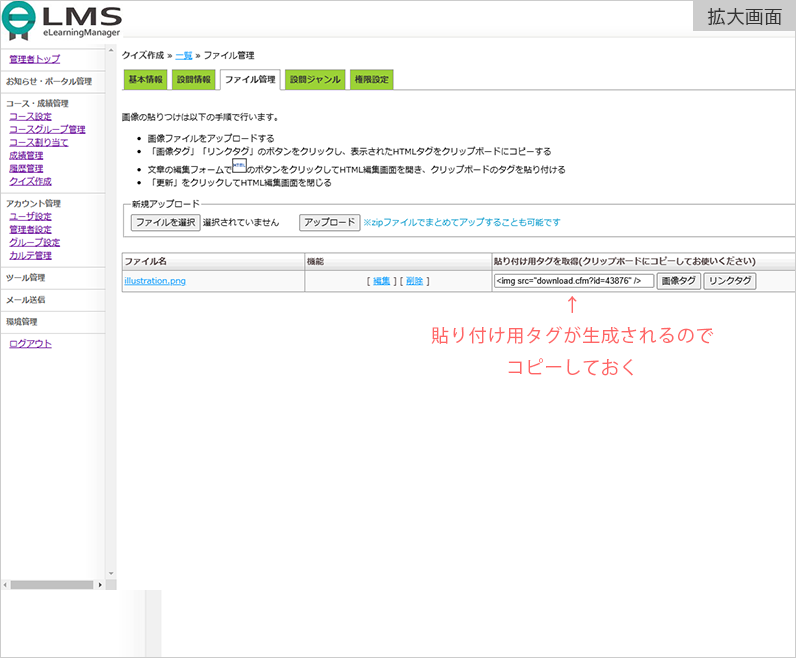This screenshot has width=796, height=658.
Task: Click the アップロード button
Action: tap(329, 222)
